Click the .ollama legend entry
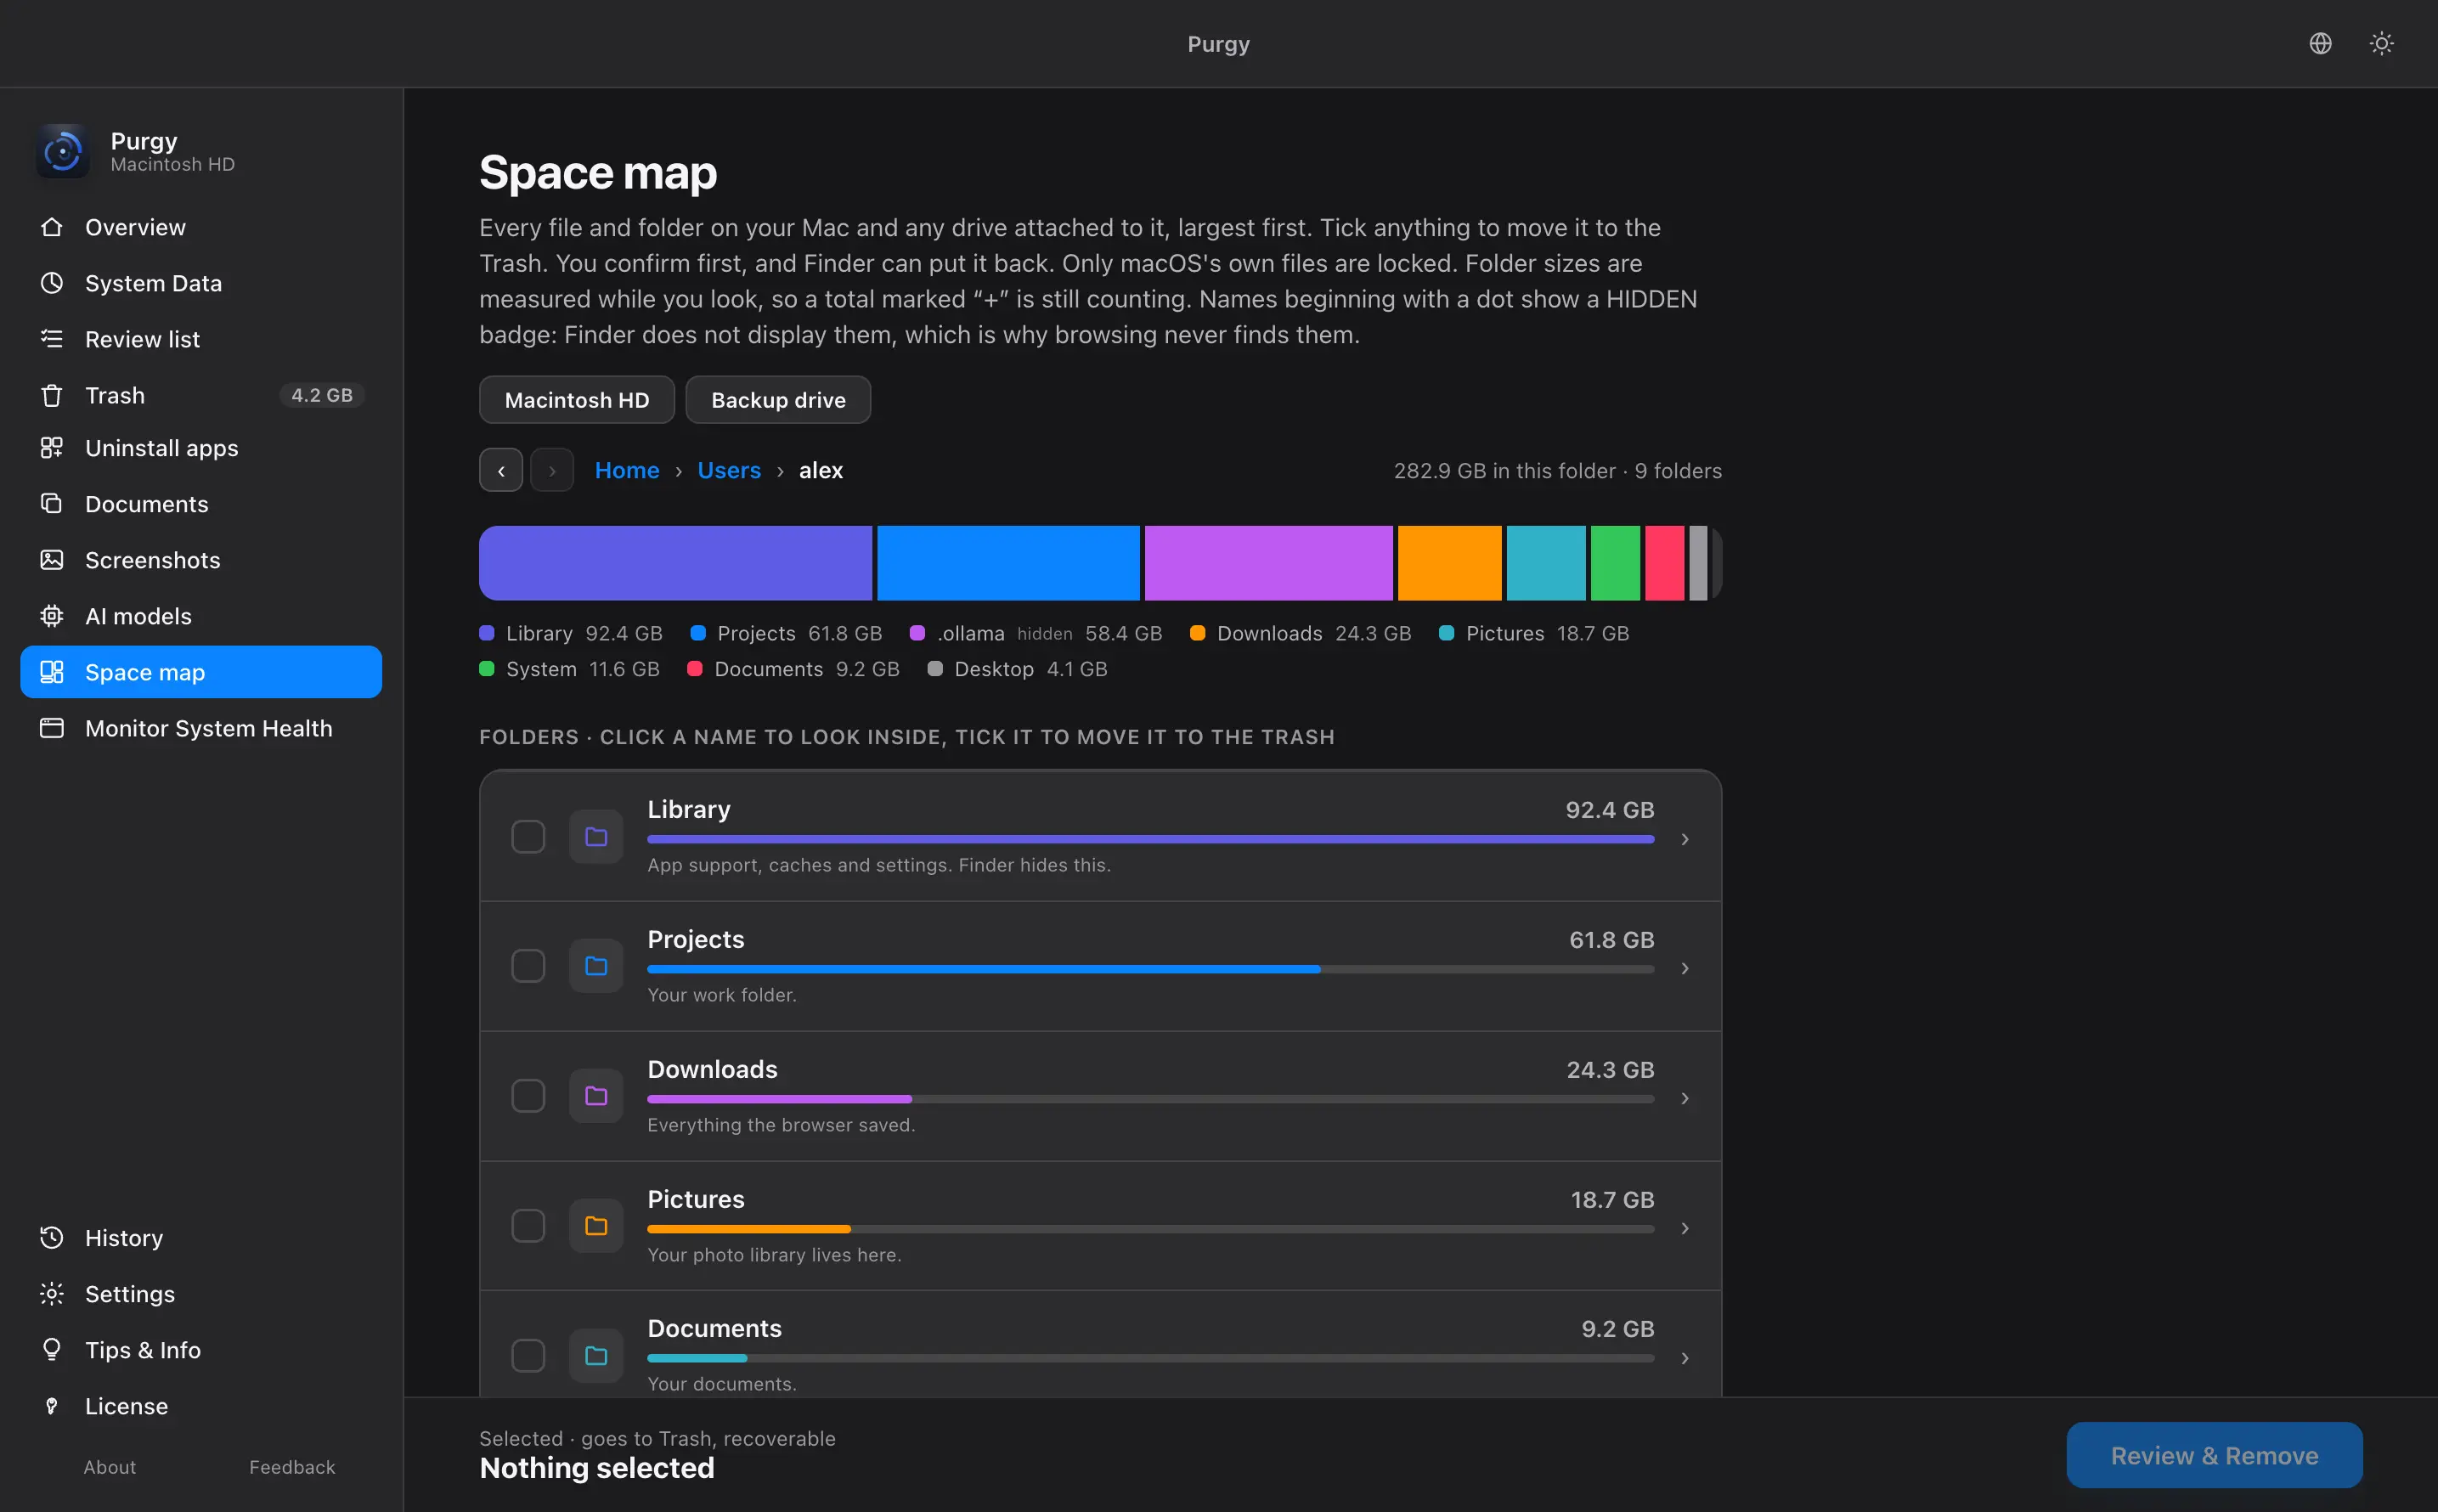2438x1512 pixels. coord(1036,633)
